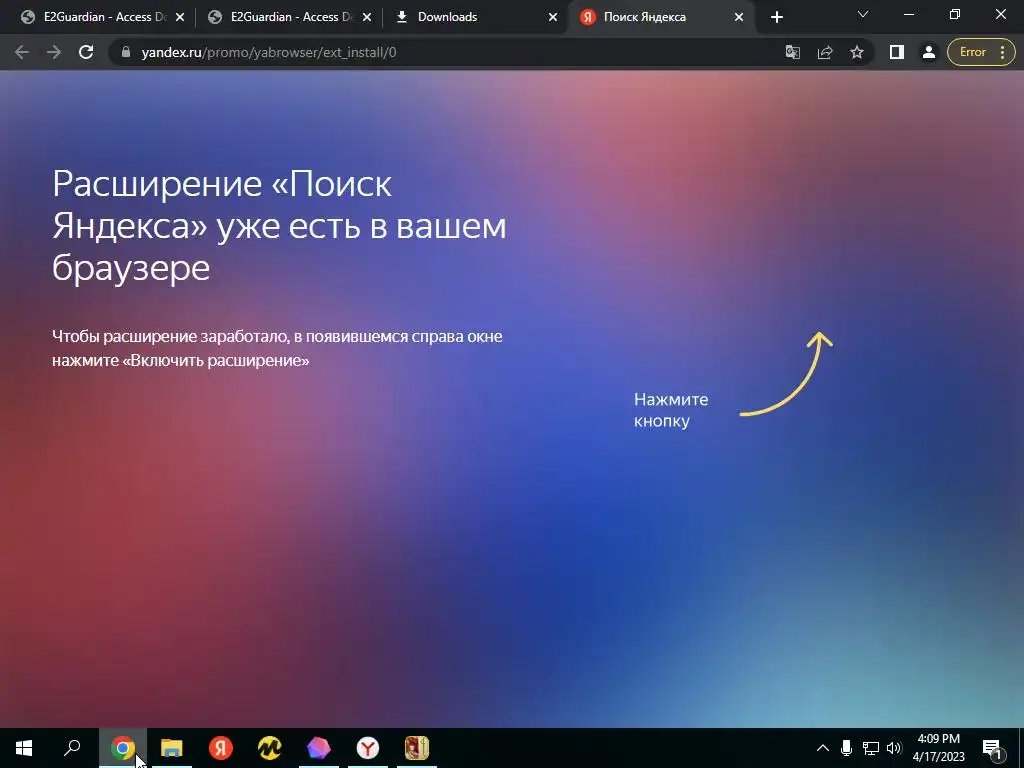
Task: Open the Chrome profile menu
Action: pos(929,52)
